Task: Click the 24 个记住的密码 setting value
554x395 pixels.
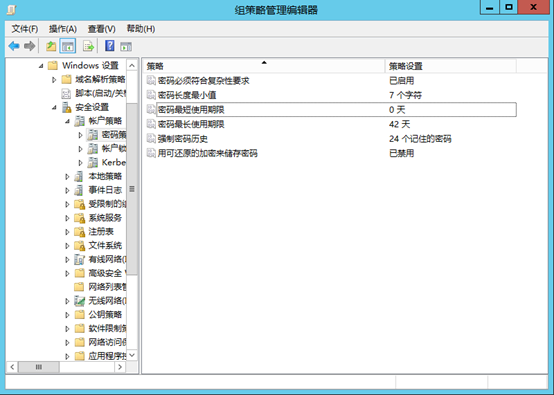Action: 420,139
